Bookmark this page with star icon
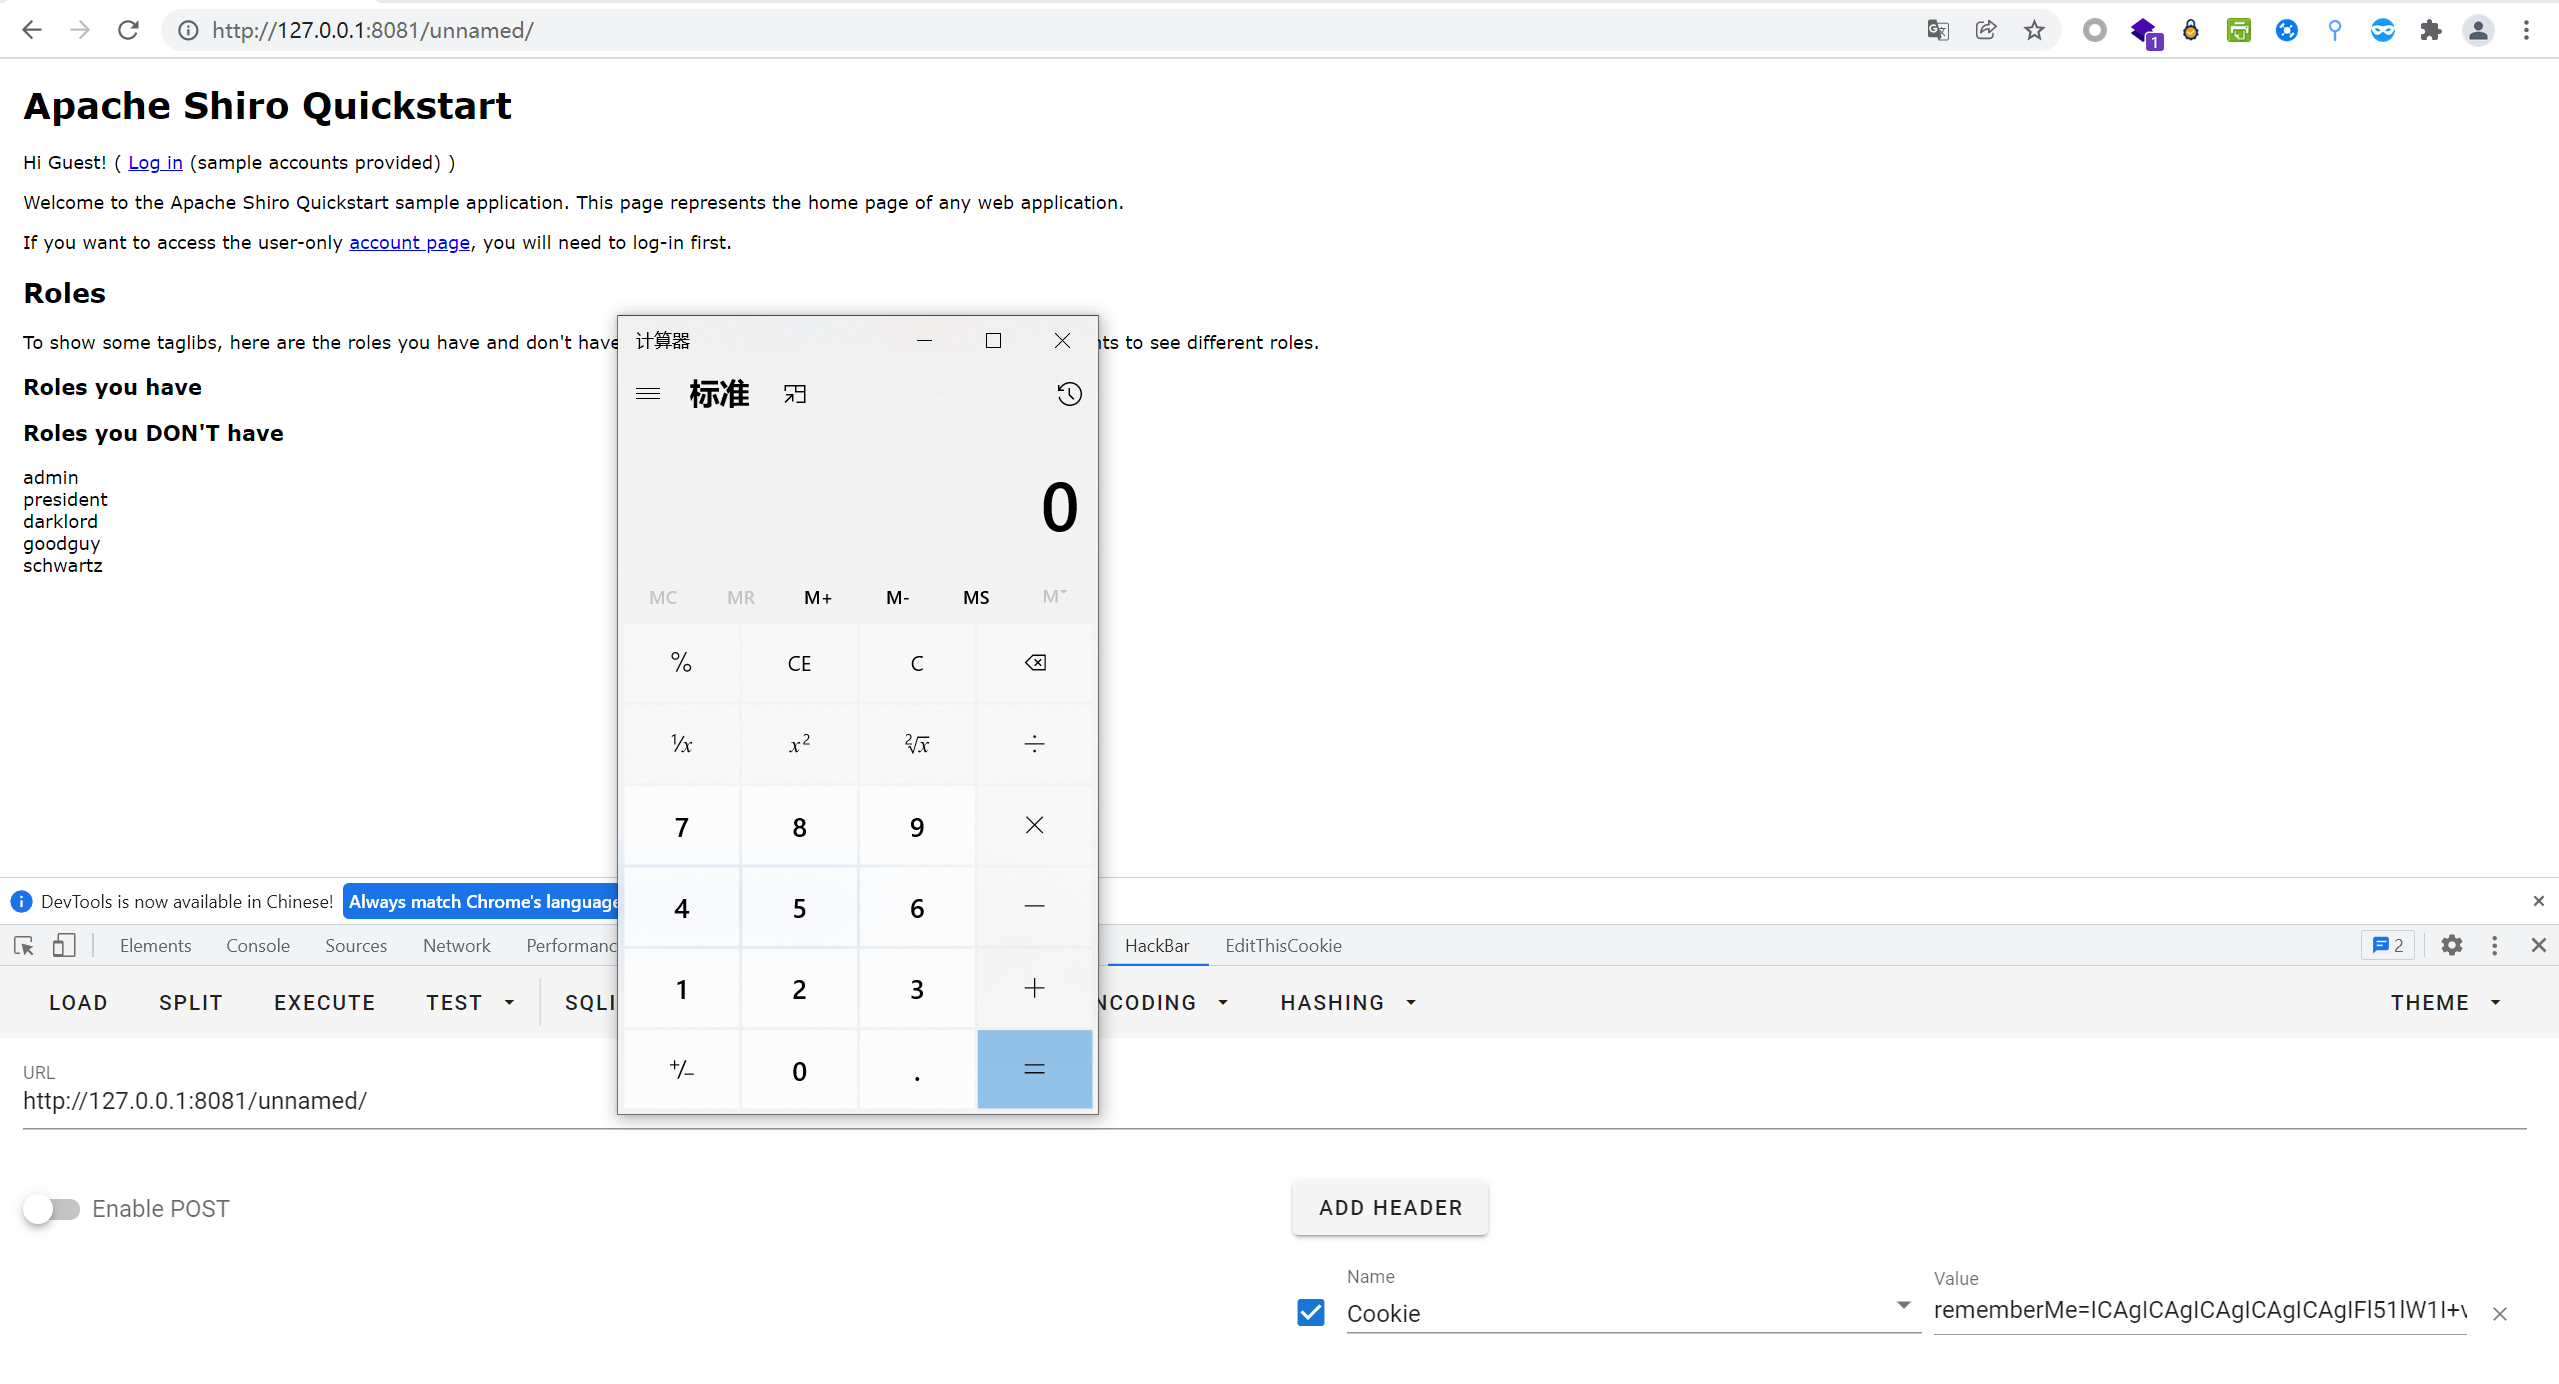 pyautogui.click(x=2034, y=30)
